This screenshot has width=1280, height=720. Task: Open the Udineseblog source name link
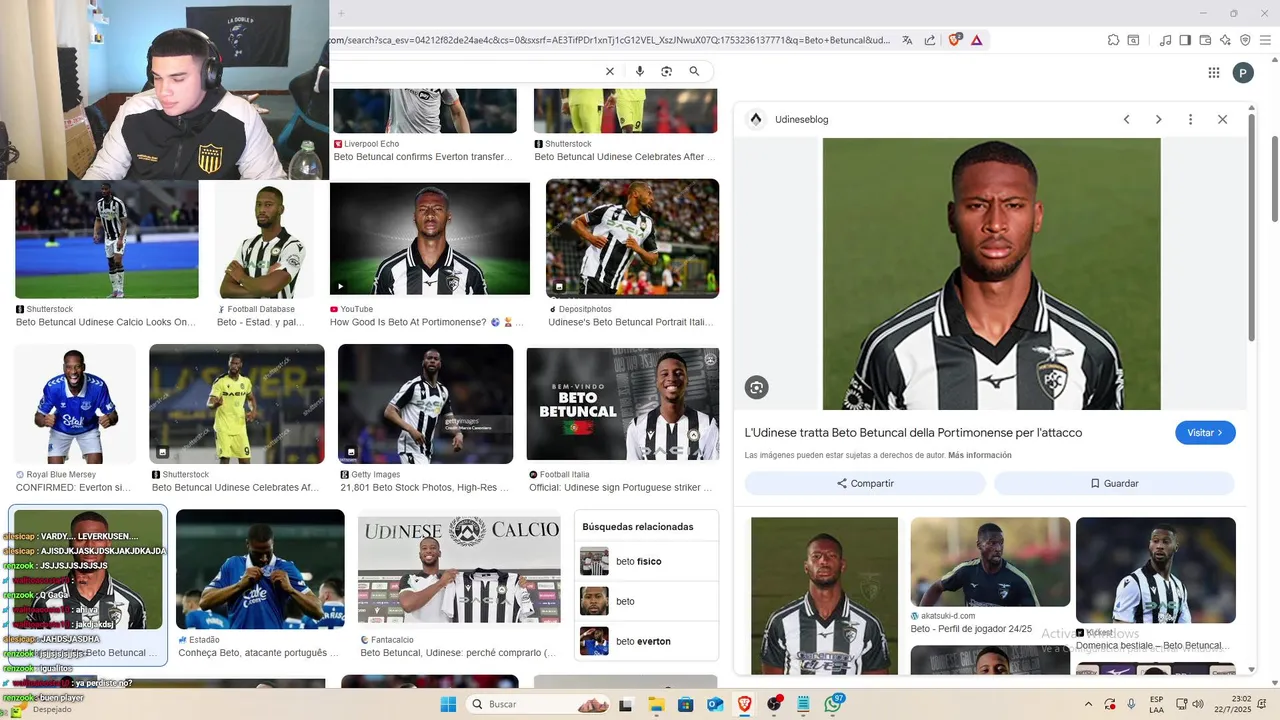(802, 119)
